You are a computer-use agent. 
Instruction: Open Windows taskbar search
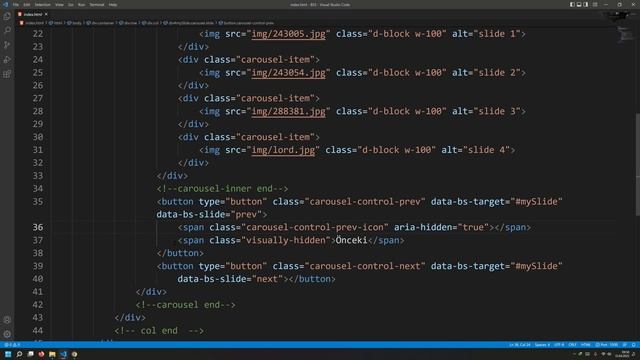coord(19,354)
